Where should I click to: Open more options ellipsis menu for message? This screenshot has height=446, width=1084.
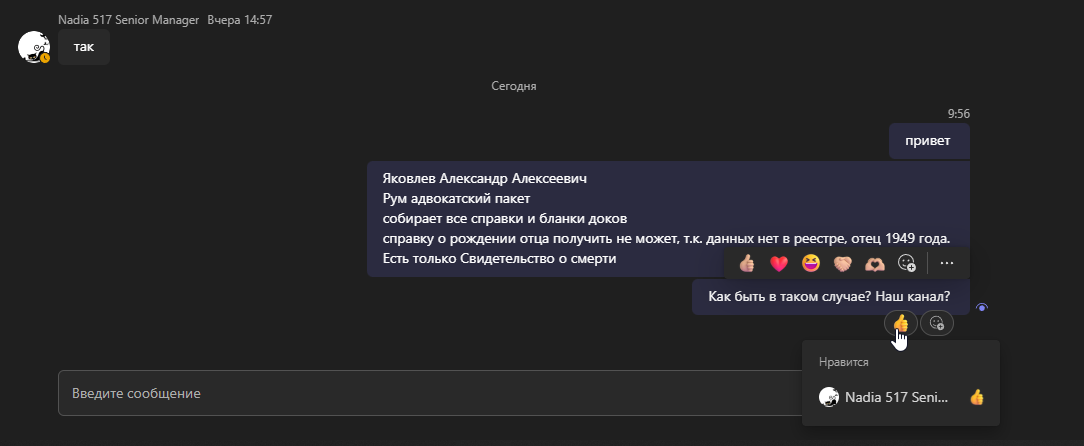click(x=948, y=263)
